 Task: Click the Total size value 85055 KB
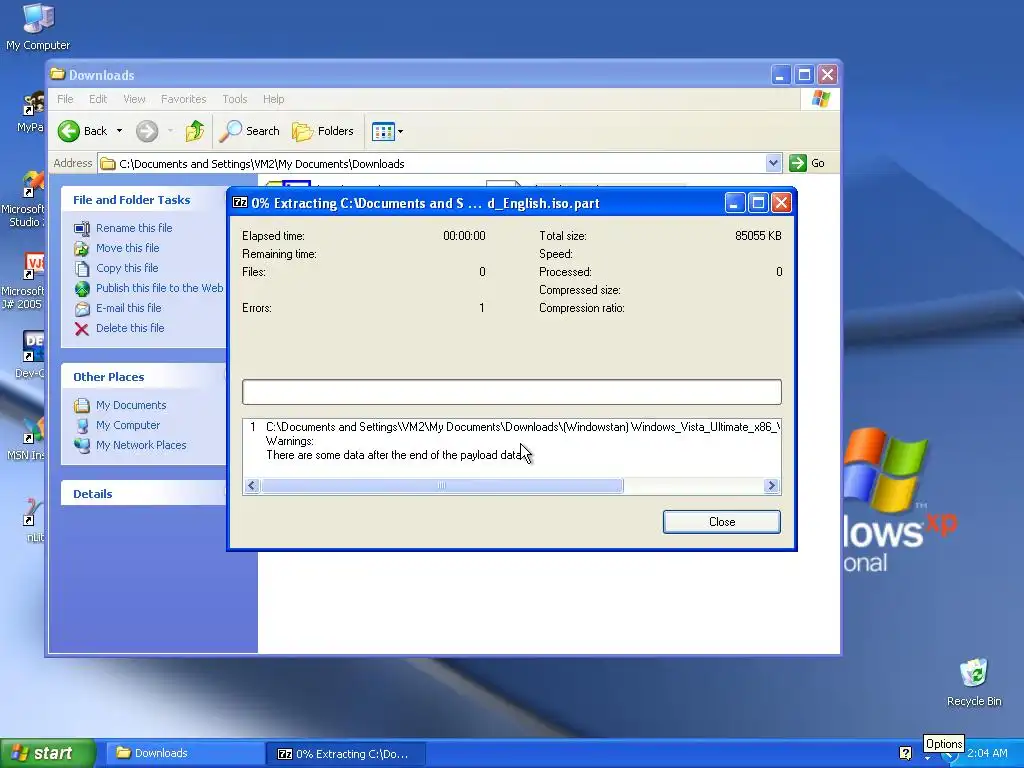click(x=758, y=236)
